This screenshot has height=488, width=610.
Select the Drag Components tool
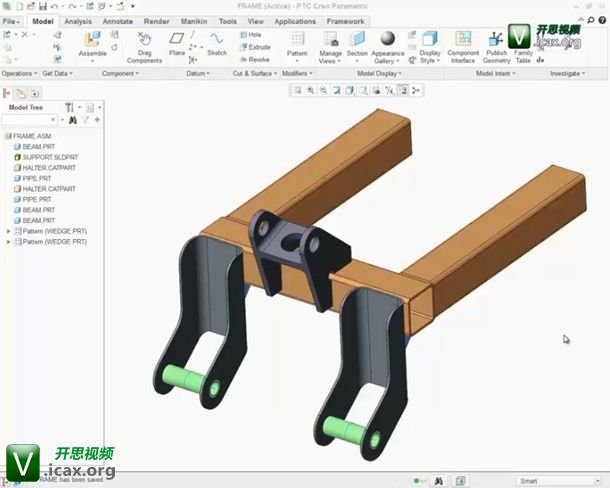144,47
